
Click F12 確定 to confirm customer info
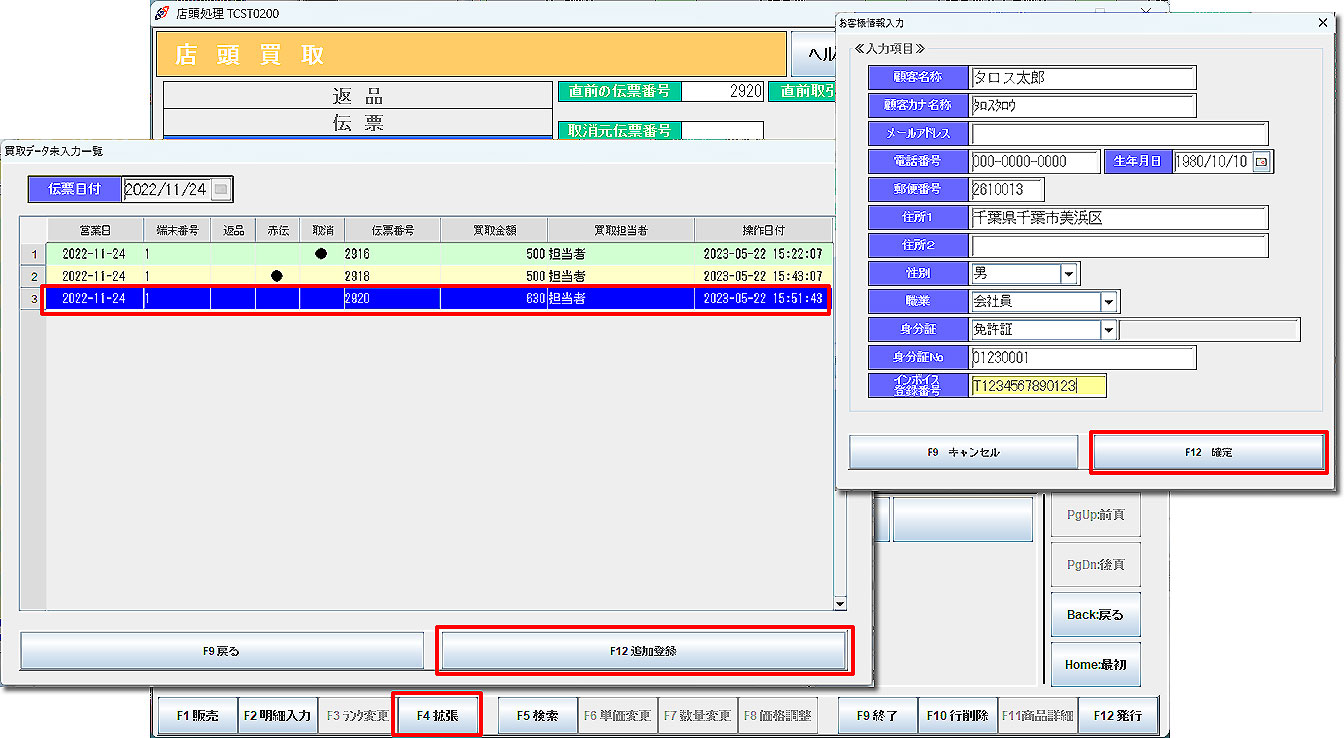click(1208, 452)
